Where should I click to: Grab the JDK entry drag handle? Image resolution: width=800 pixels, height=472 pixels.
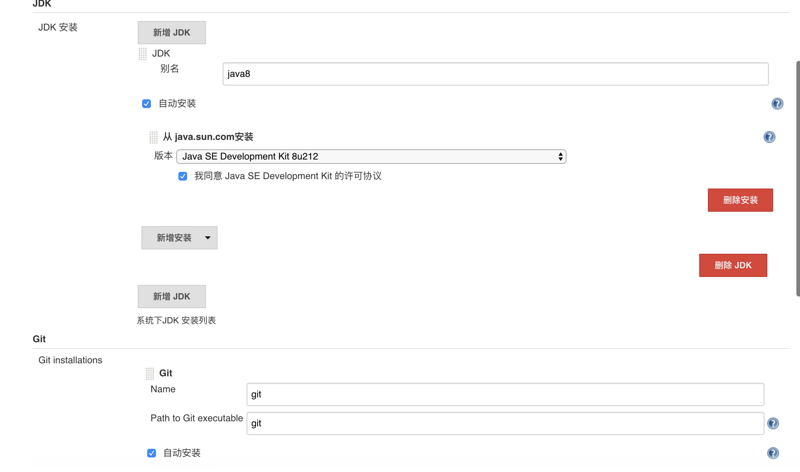(143, 54)
